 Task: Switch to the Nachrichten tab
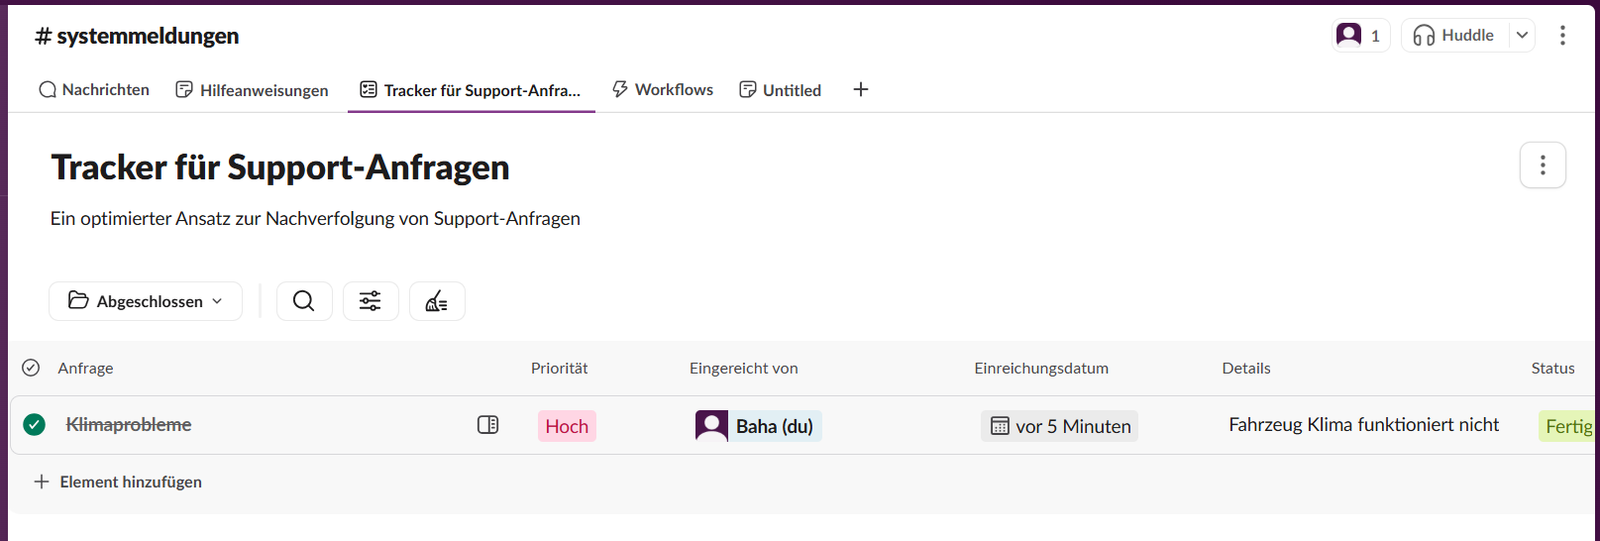coord(94,90)
